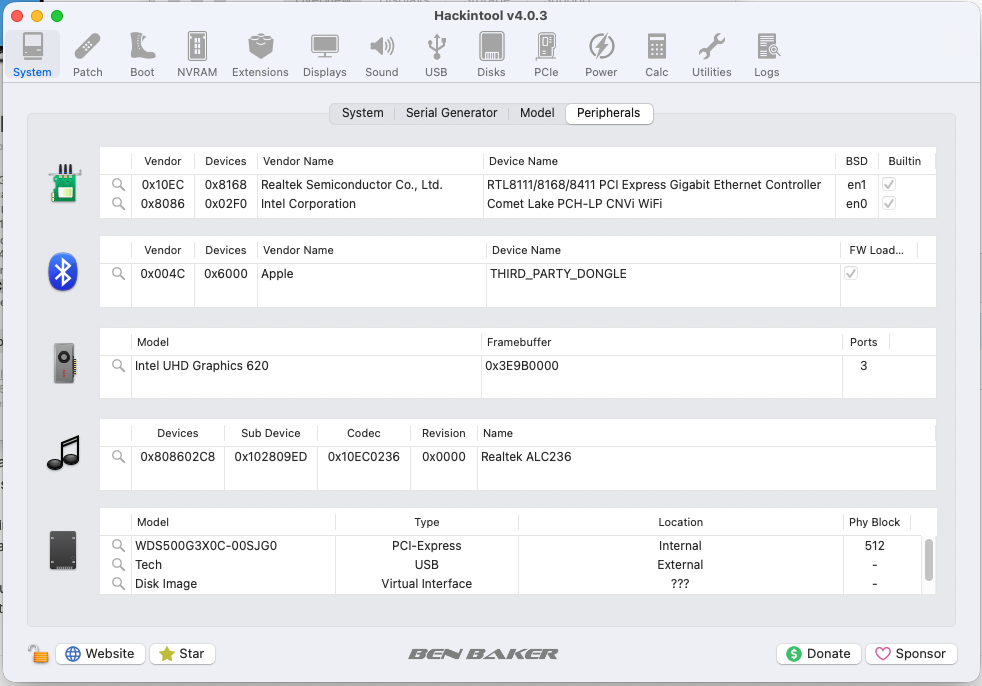Click magnifier icon for WDS500G3X0C-00SJG0 disk
Image resolution: width=982 pixels, height=686 pixels.
point(118,546)
